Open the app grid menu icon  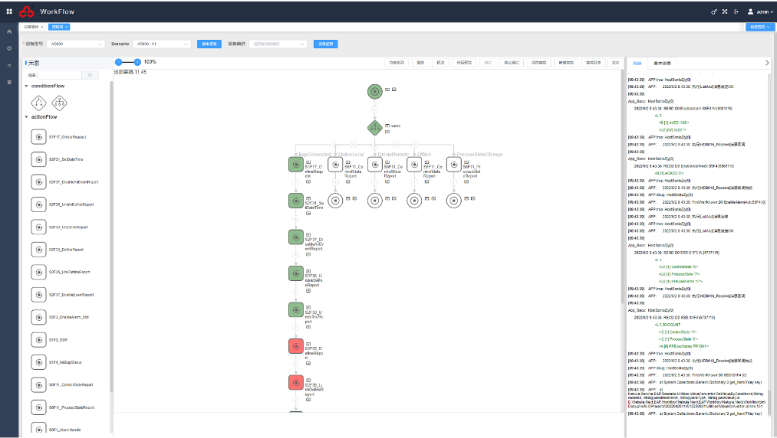(9, 11)
